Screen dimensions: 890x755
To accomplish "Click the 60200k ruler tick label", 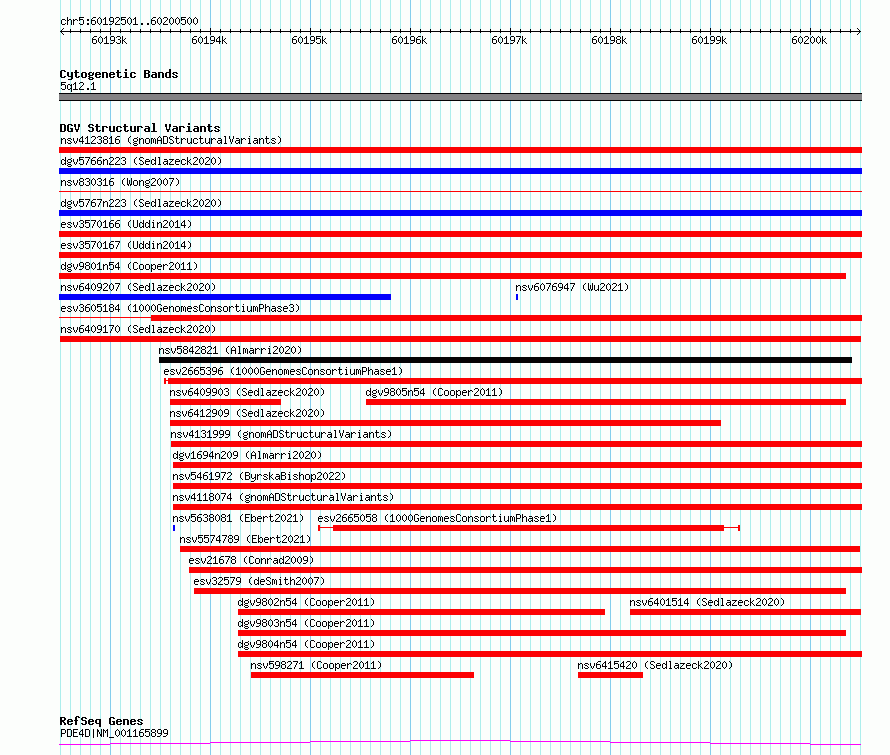I will [x=809, y=40].
